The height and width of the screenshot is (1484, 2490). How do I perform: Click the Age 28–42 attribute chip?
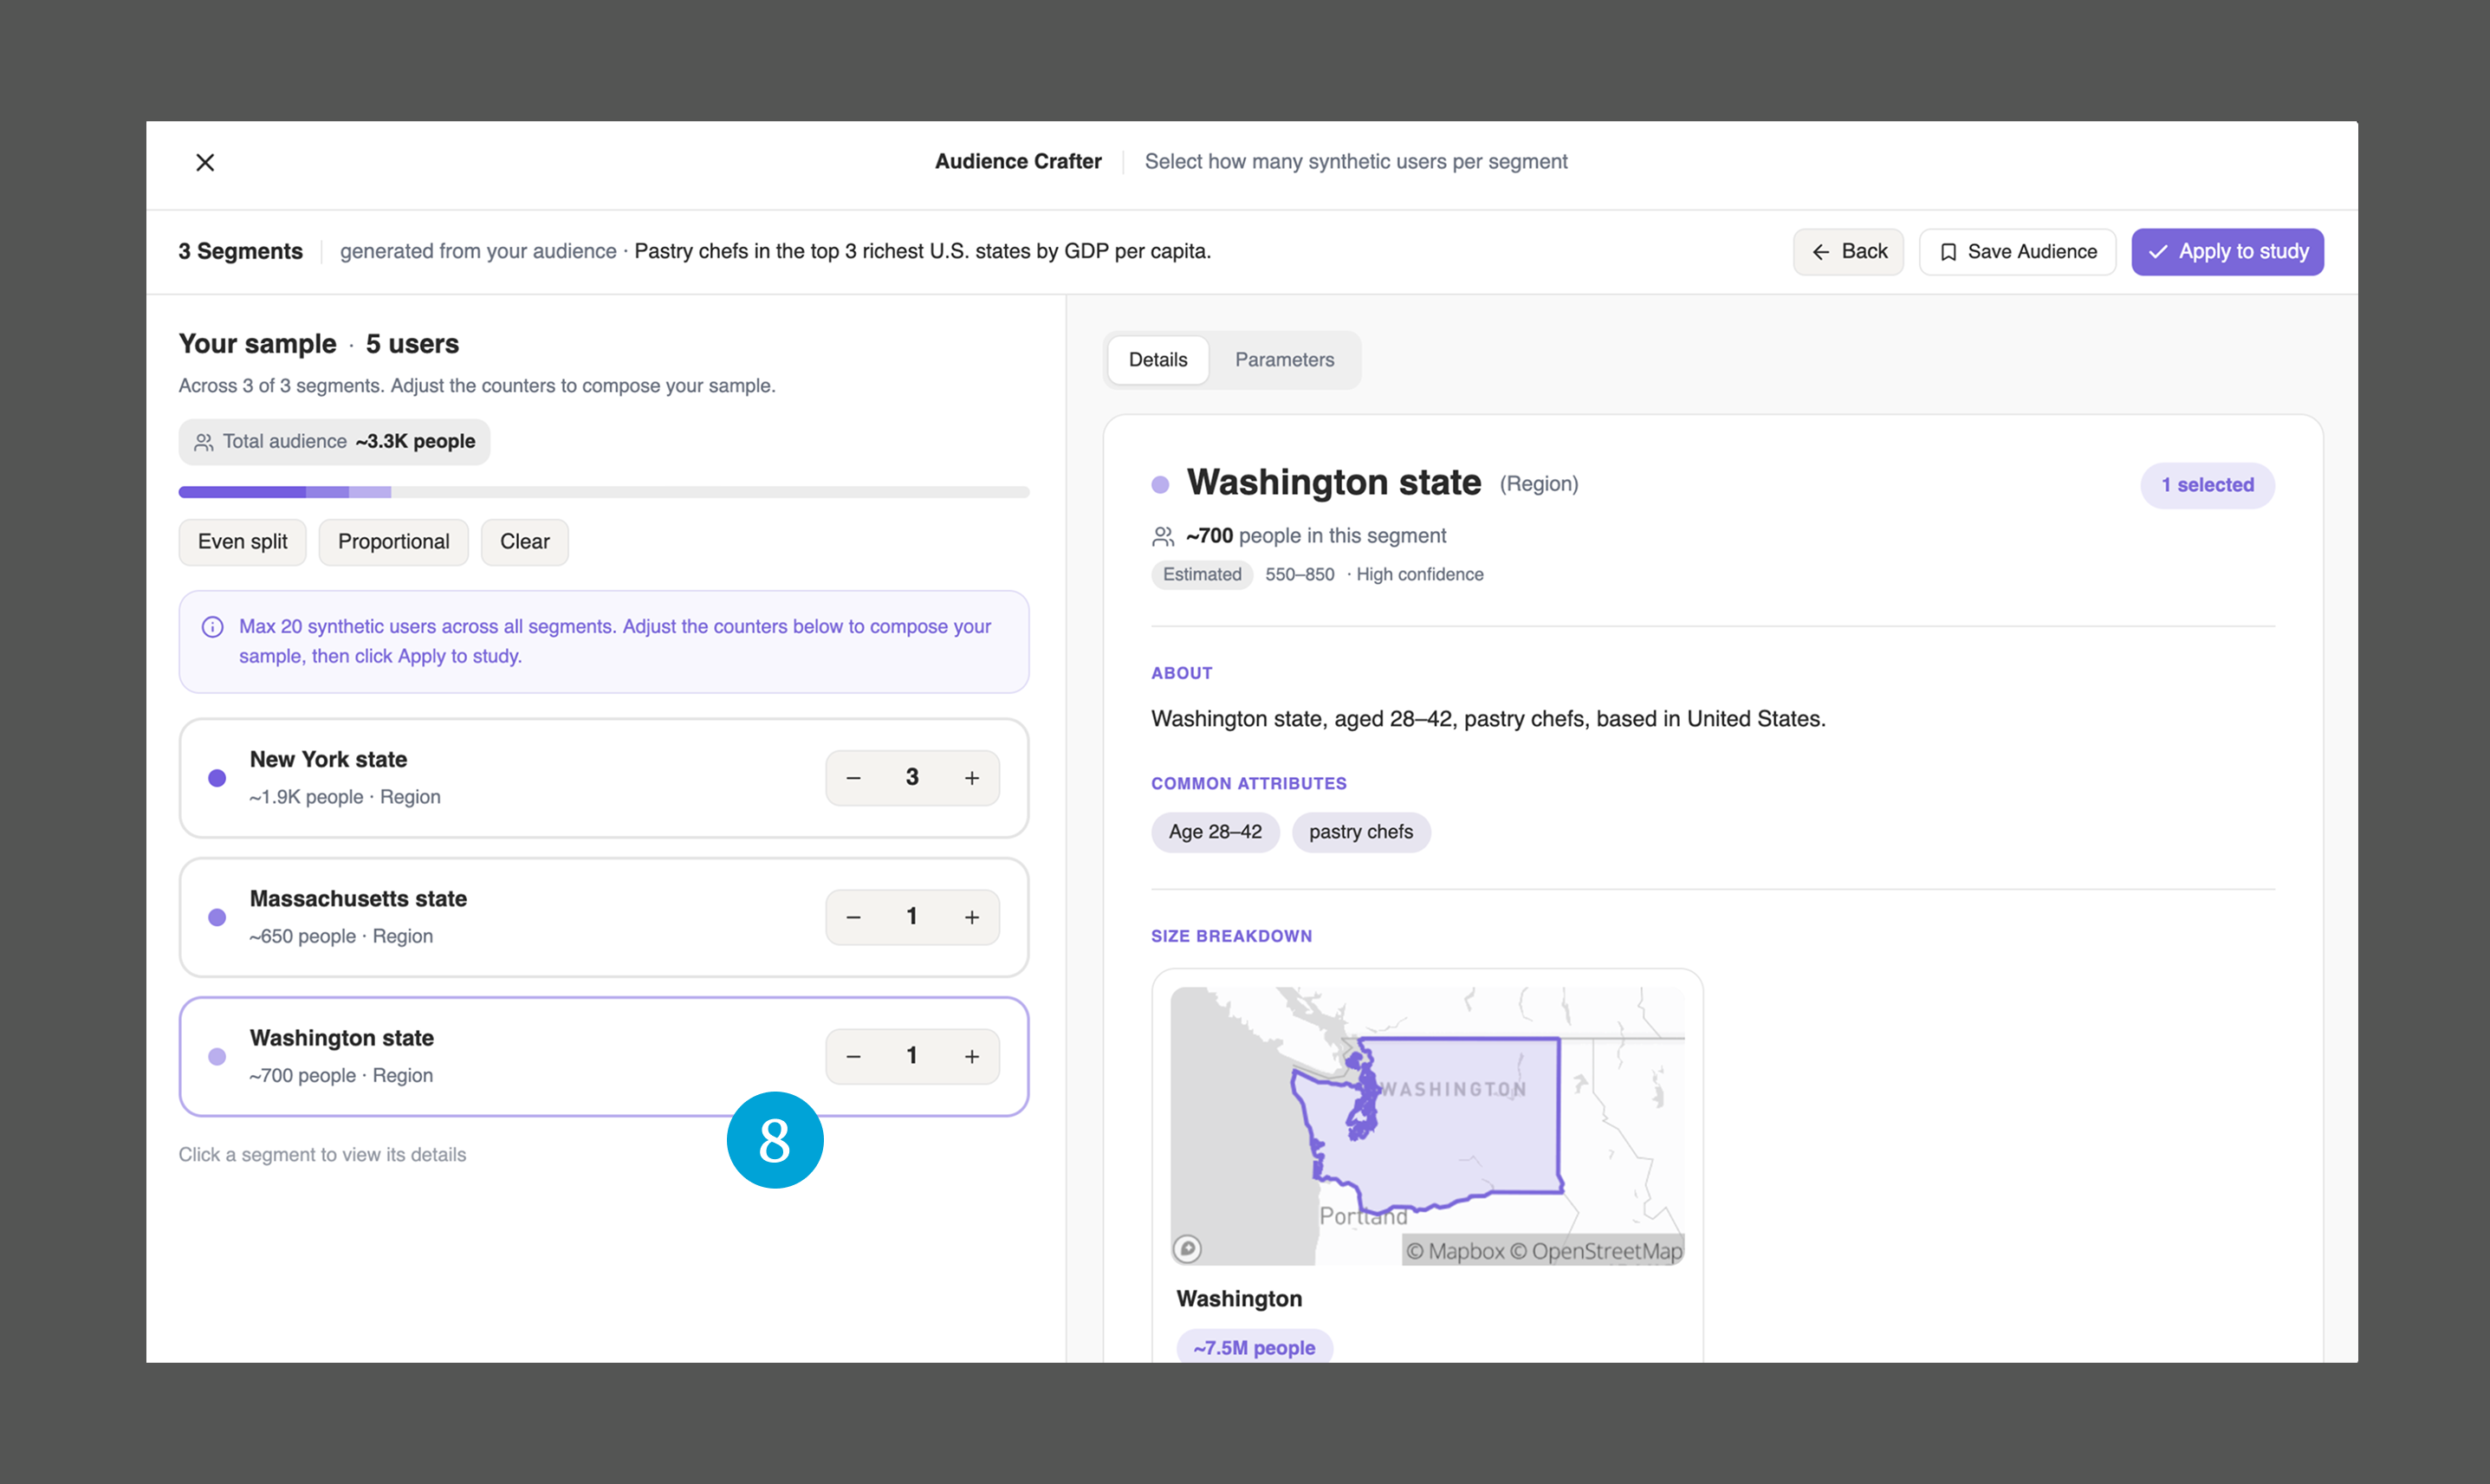[x=1215, y=832]
